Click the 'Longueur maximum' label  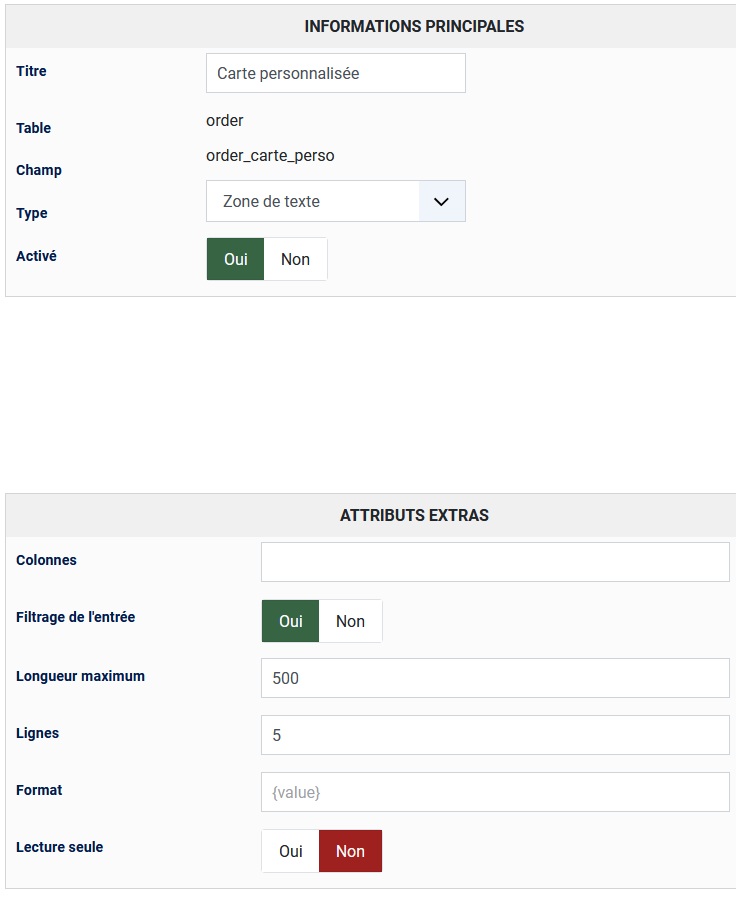(80, 676)
